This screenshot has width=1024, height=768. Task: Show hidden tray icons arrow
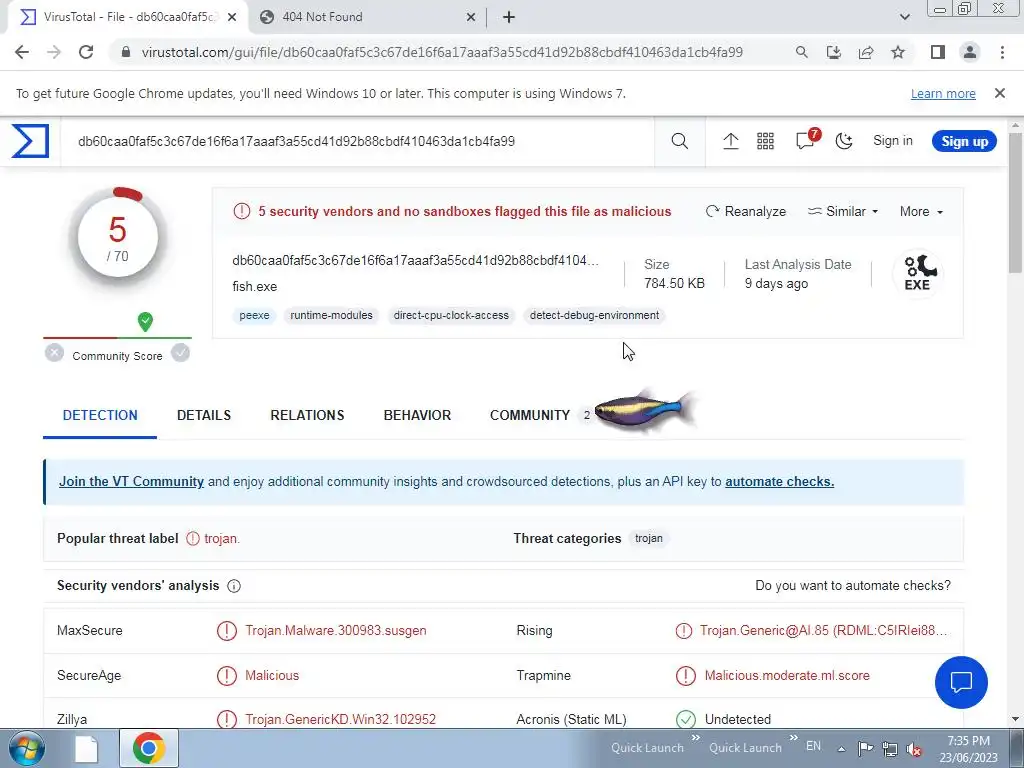(841, 749)
